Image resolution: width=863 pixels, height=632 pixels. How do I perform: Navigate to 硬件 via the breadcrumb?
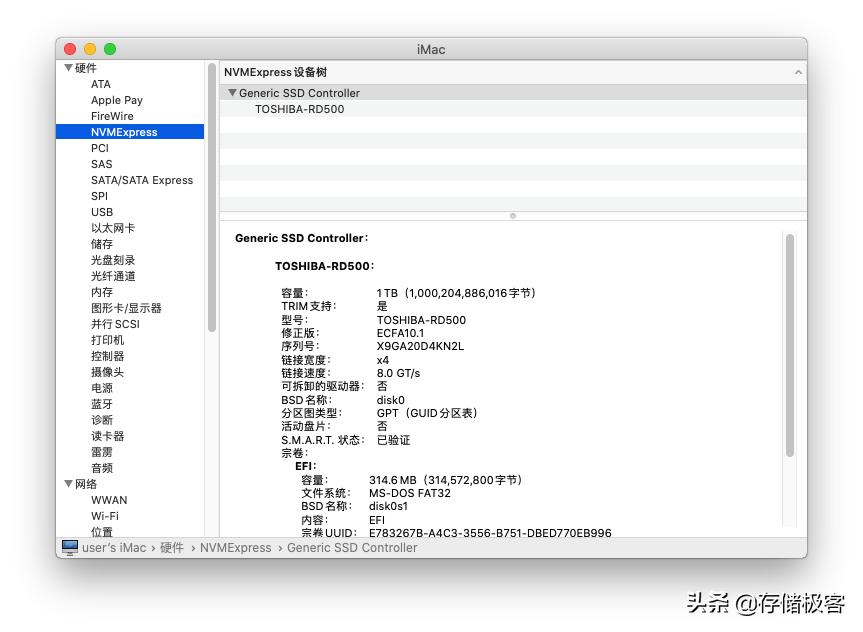[170, 547]
